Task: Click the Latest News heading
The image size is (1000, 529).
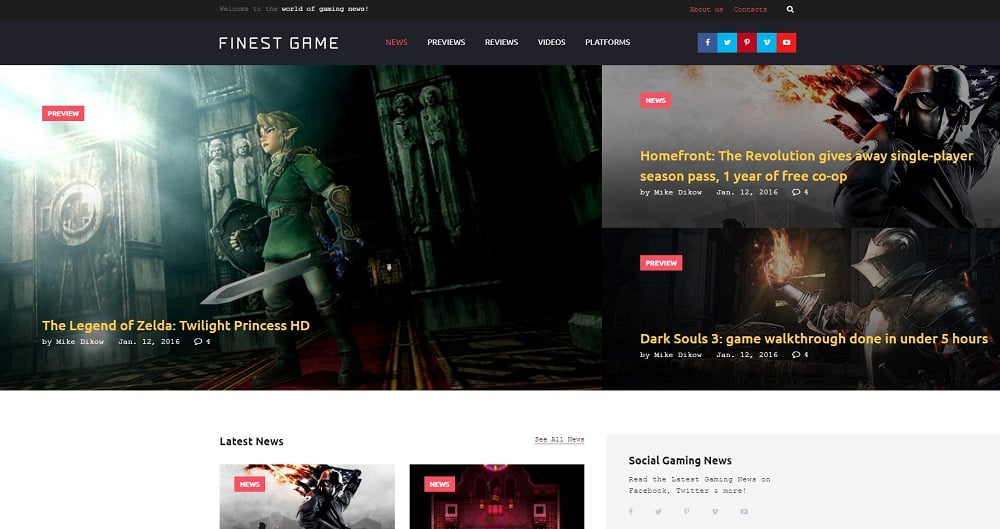Action: pyautogui.click(x=251, y=441)
